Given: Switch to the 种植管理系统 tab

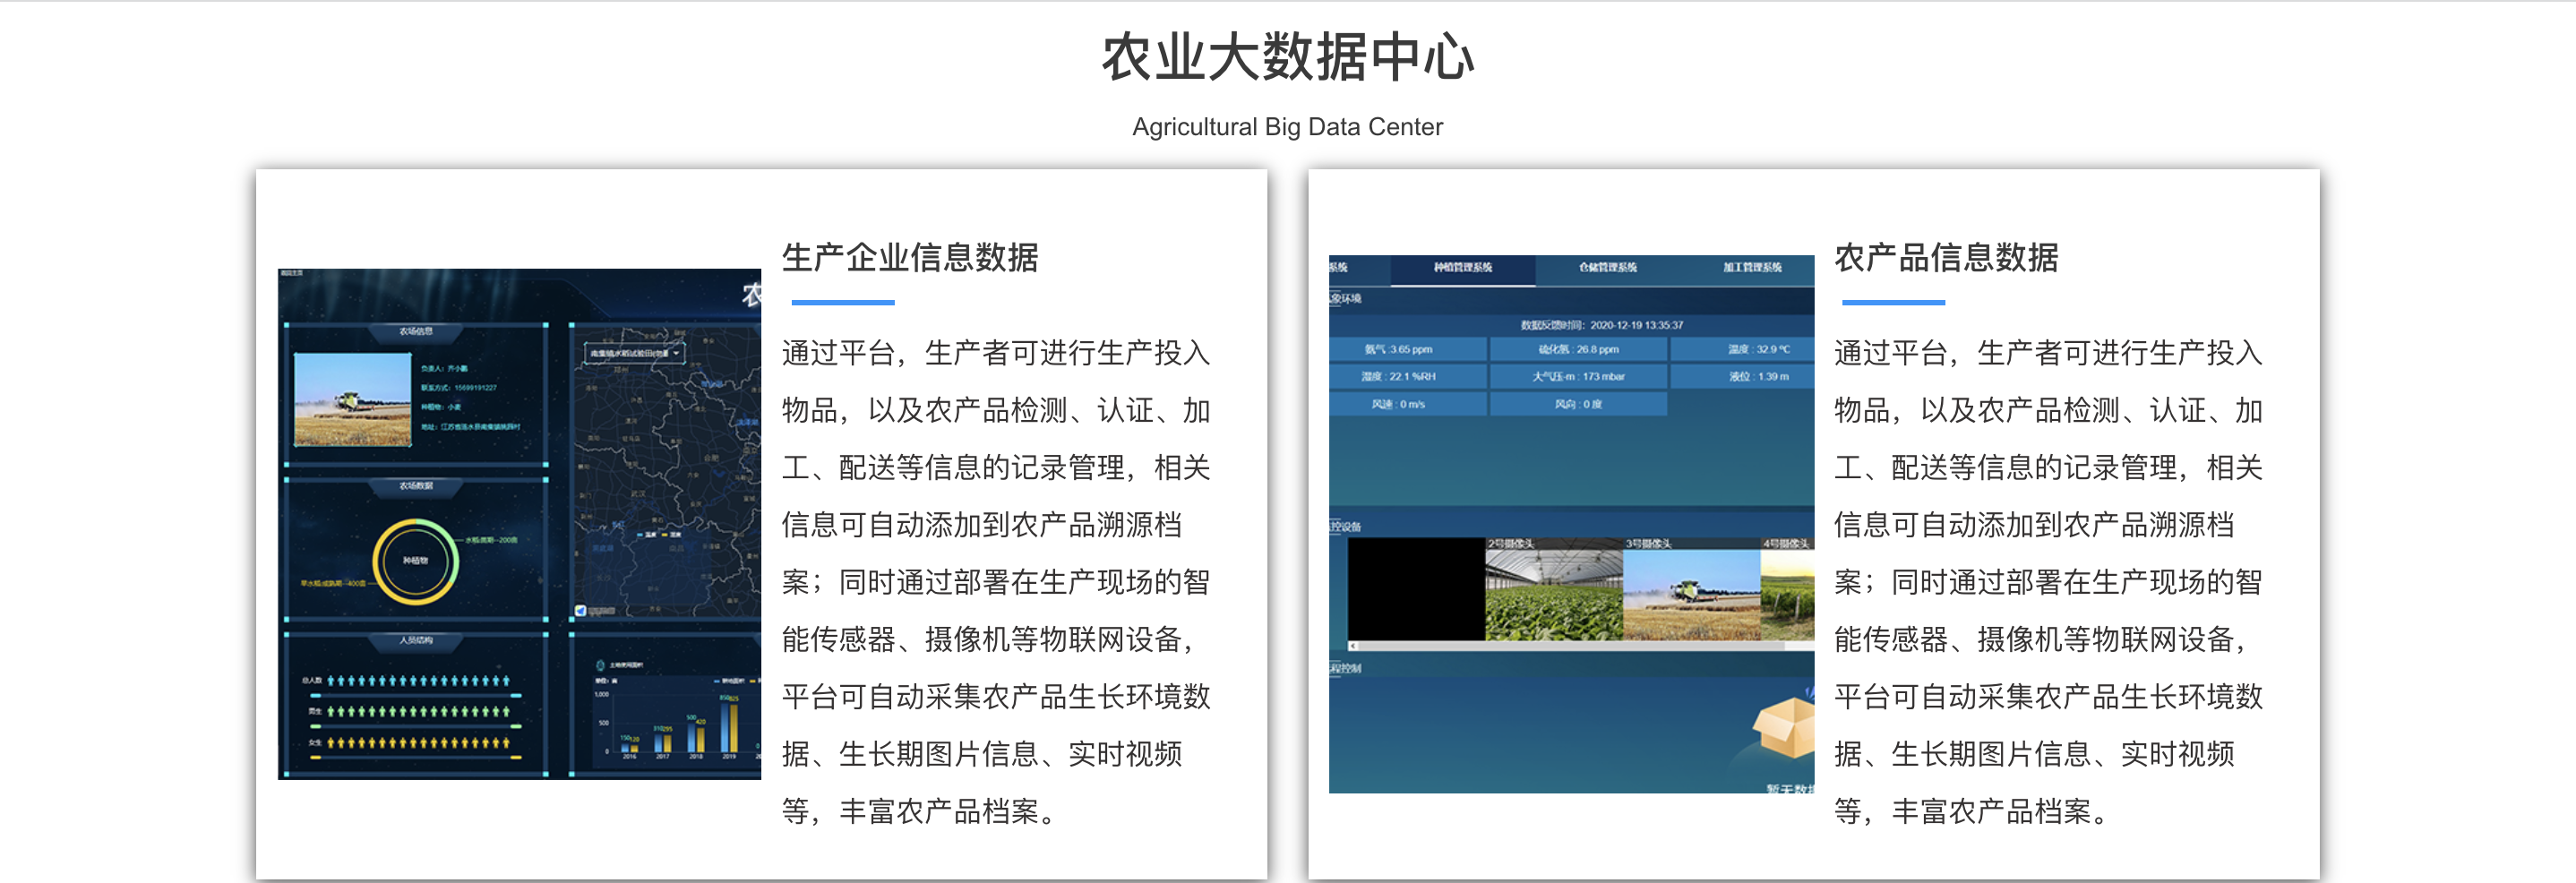Looking at the screenshot, I should click(x=1462, y=268).
